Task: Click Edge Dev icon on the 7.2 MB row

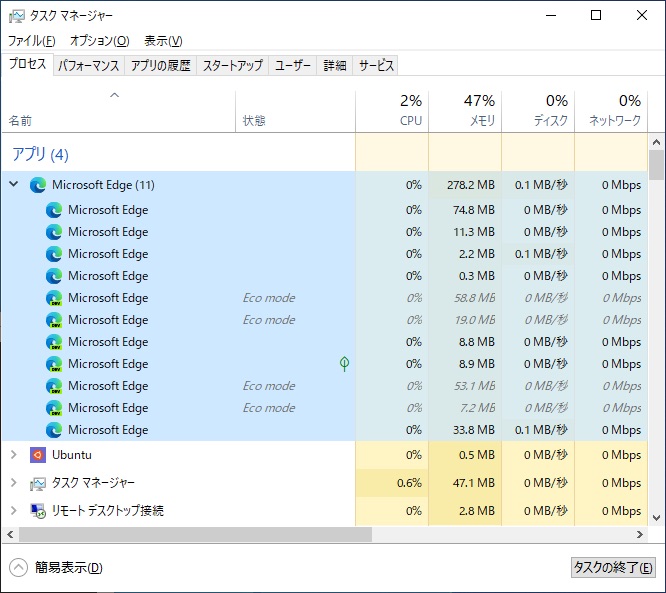Action: 54,408
